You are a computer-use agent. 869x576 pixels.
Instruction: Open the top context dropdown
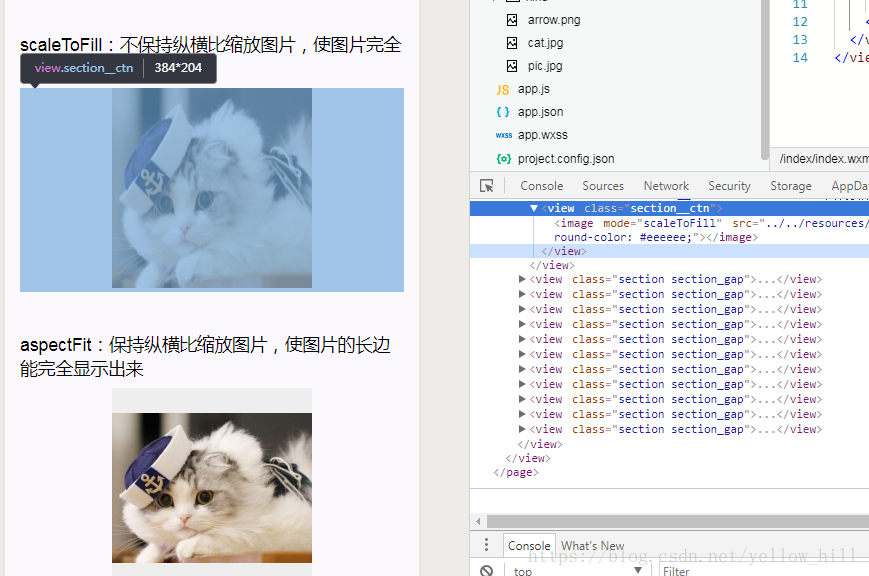click(x=578, y=570)
